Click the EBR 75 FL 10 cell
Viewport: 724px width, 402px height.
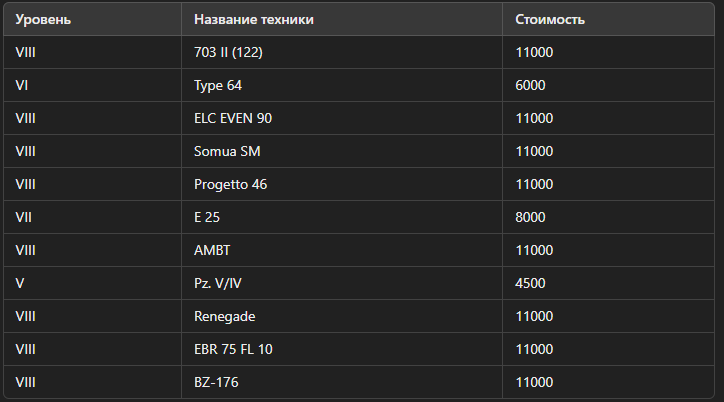[233, 349]
